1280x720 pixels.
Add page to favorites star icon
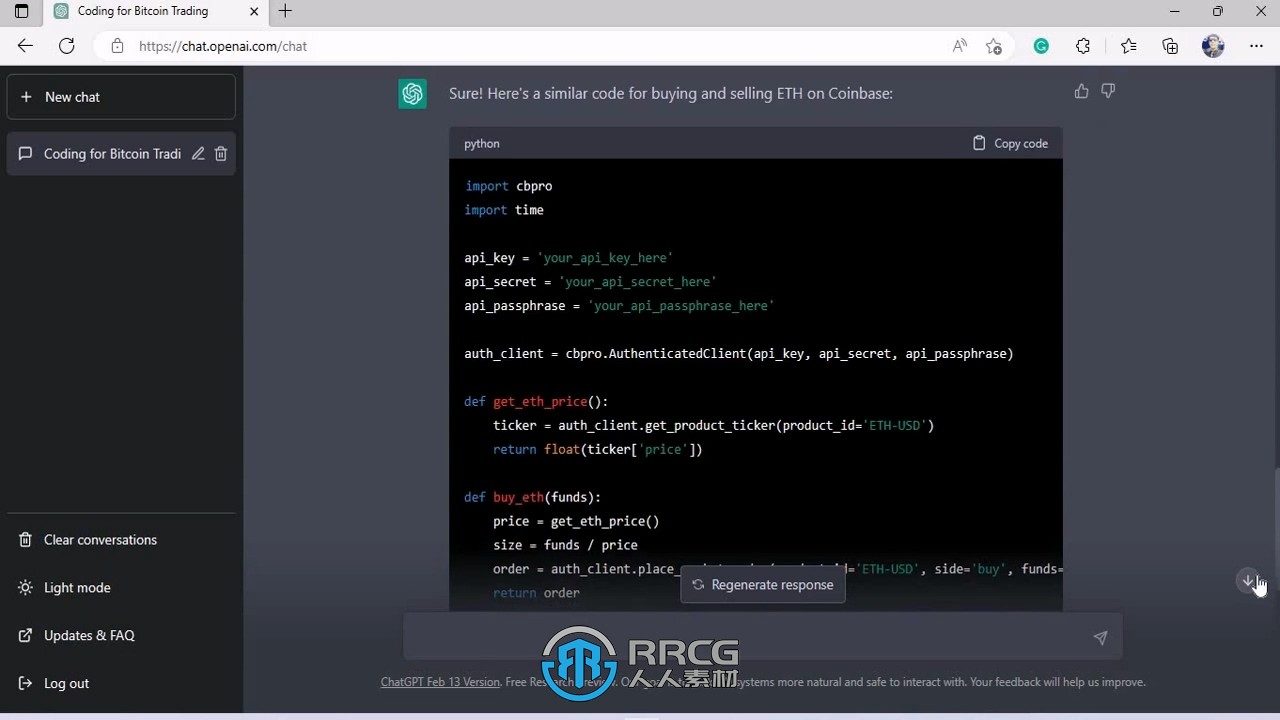[x=993, y=46]
